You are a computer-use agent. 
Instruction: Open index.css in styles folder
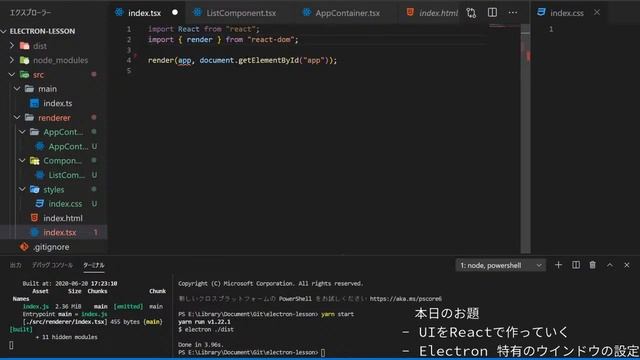65,204
